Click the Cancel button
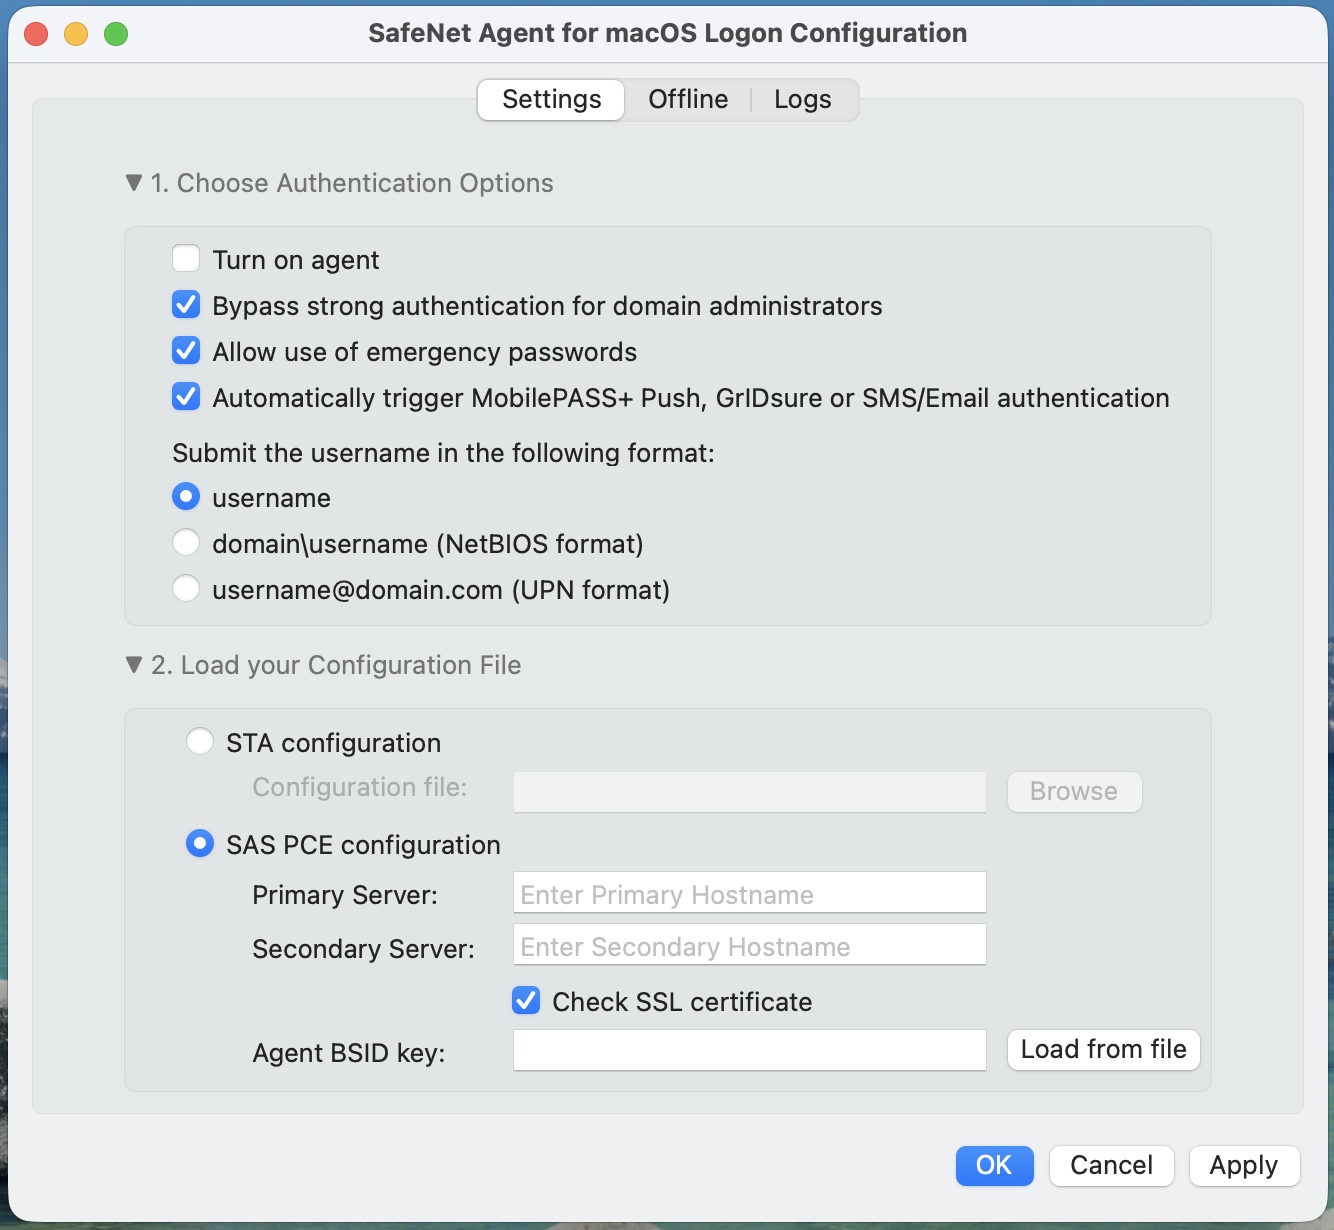 pyautogui.click(x=1111, y=1166)
